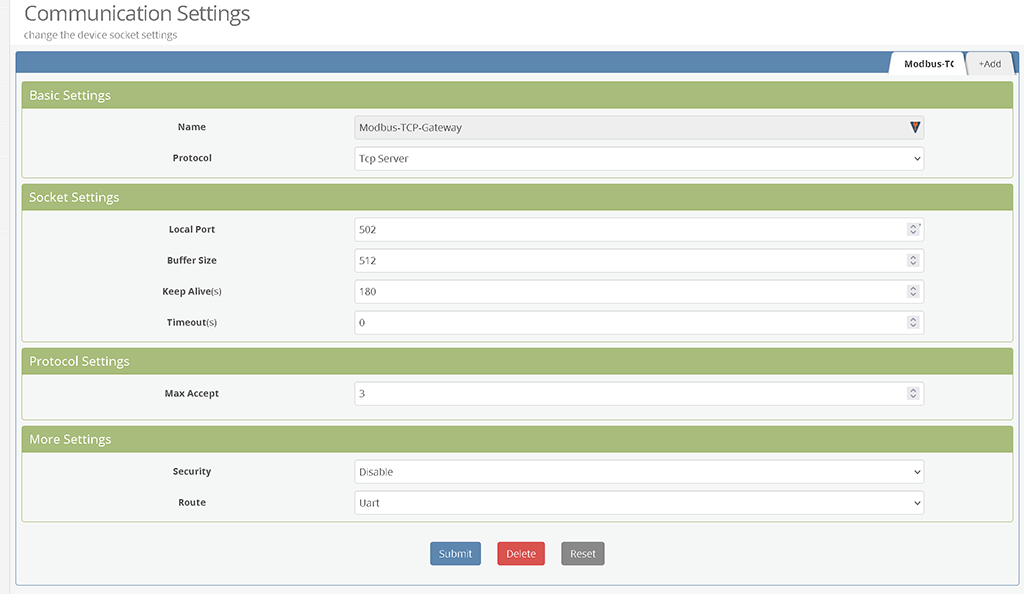This screenshot has height=594, width=1024.
Task: Click the Submit button
Action: pos(455,554)
